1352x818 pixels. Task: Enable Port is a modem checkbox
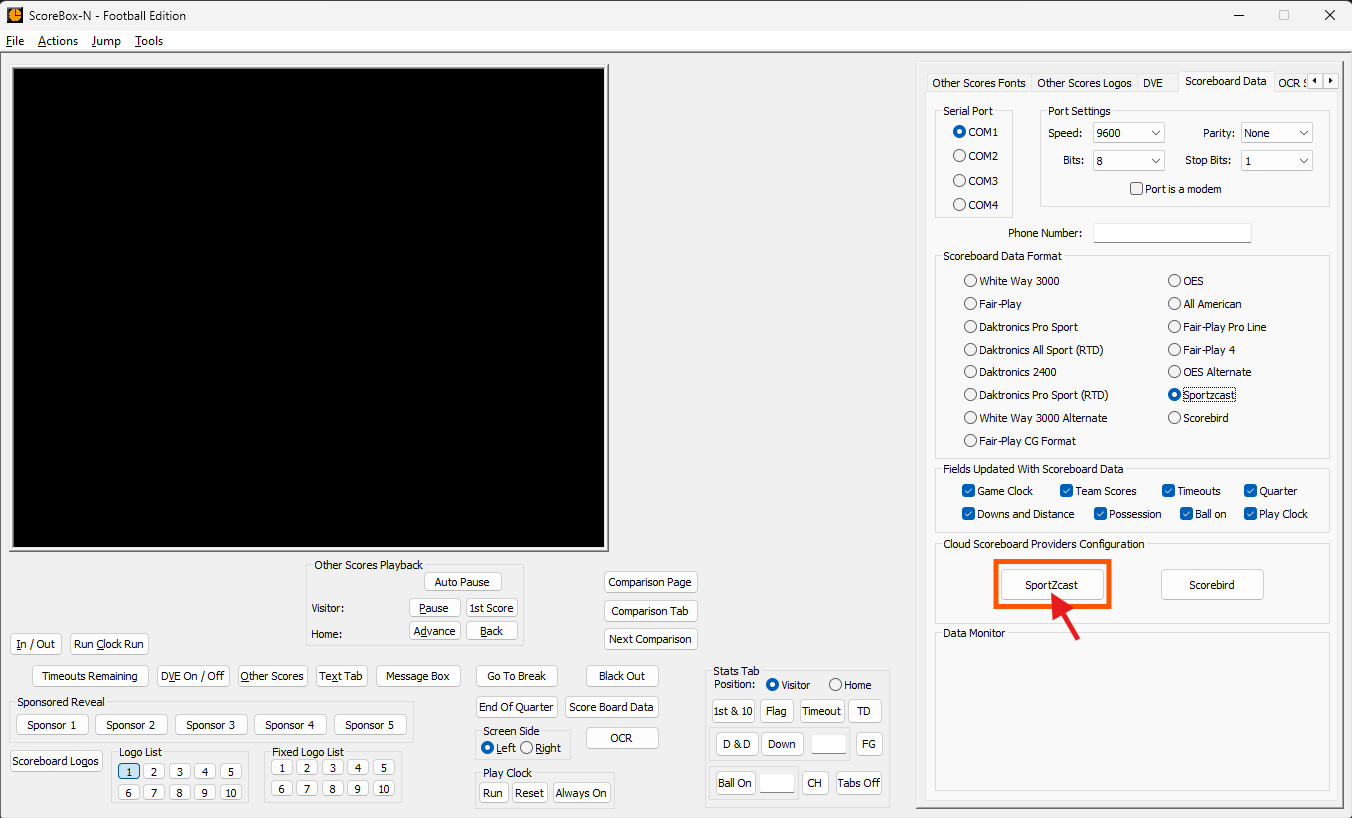click(x=1136, y=189)
